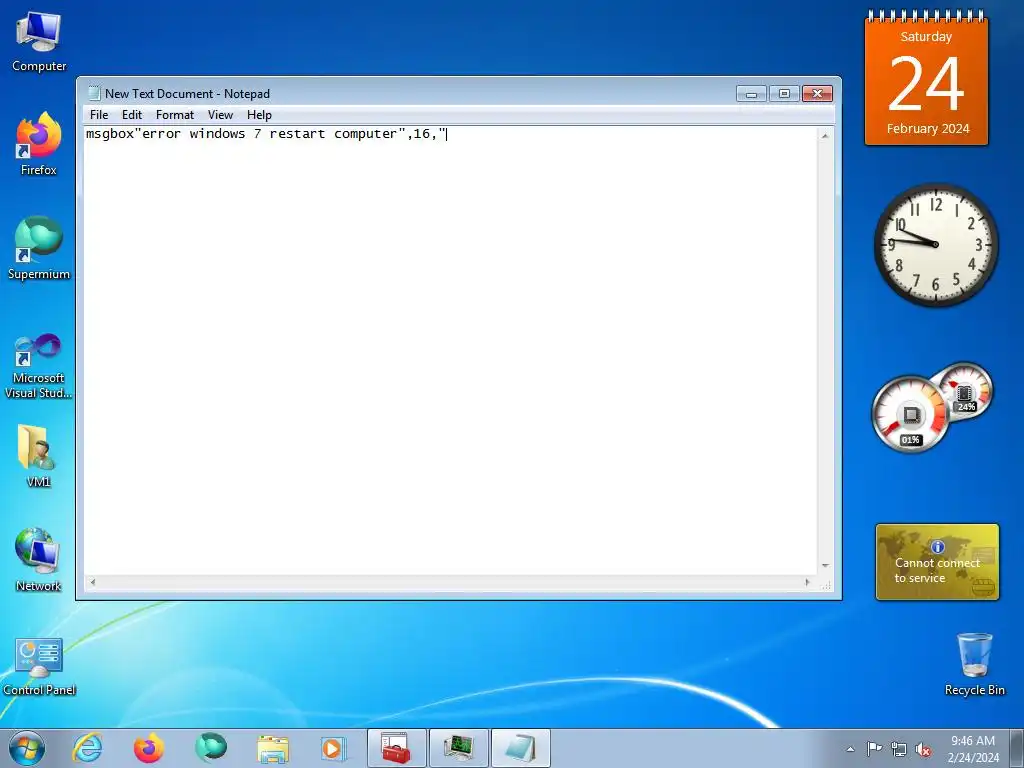Click the horizontal scrollbar right arrow in Notepad
This screenshot has width=1024, height=768.
[x=808, y=582]
